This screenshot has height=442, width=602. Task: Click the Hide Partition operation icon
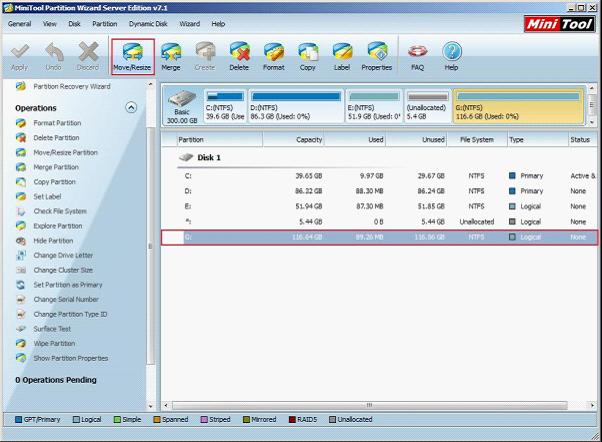coord(21,241)
